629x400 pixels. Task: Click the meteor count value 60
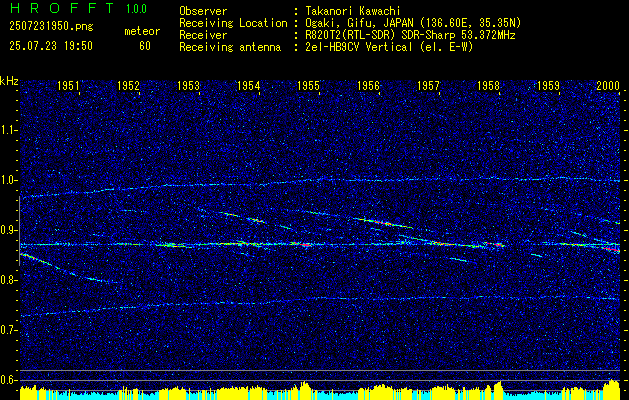[x=145, y=46]
